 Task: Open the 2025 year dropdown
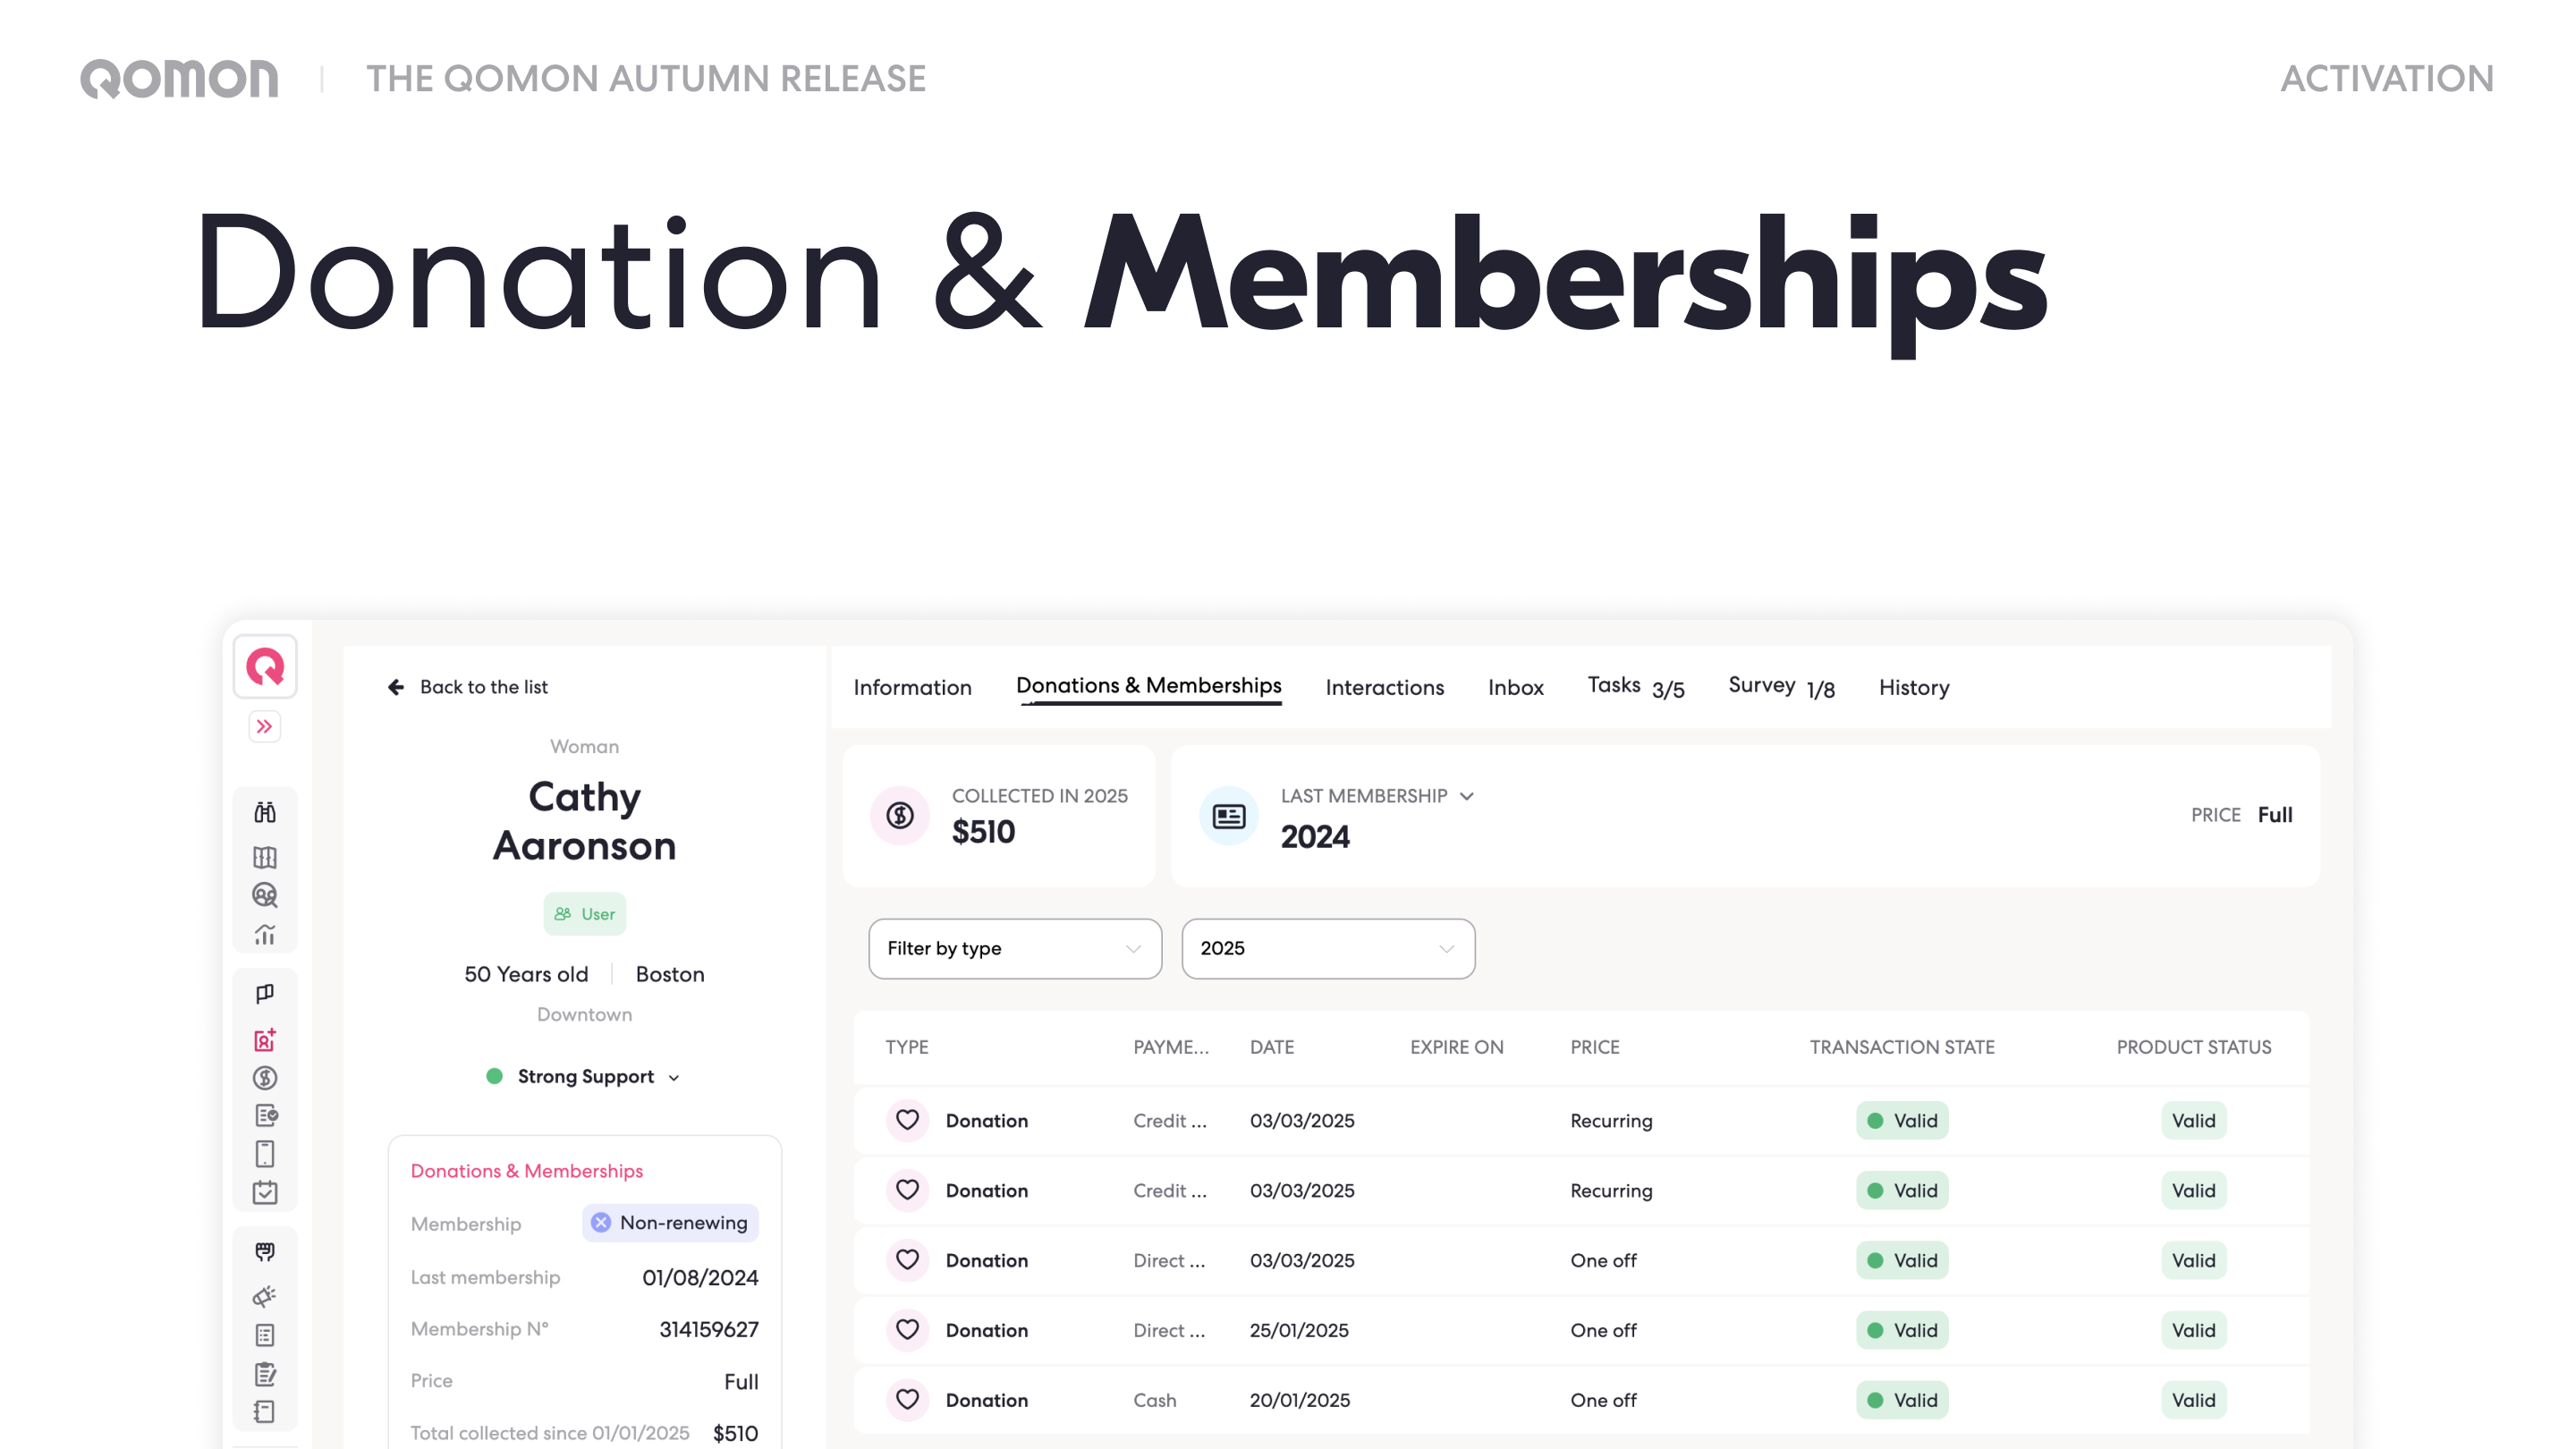point(1327,948)
